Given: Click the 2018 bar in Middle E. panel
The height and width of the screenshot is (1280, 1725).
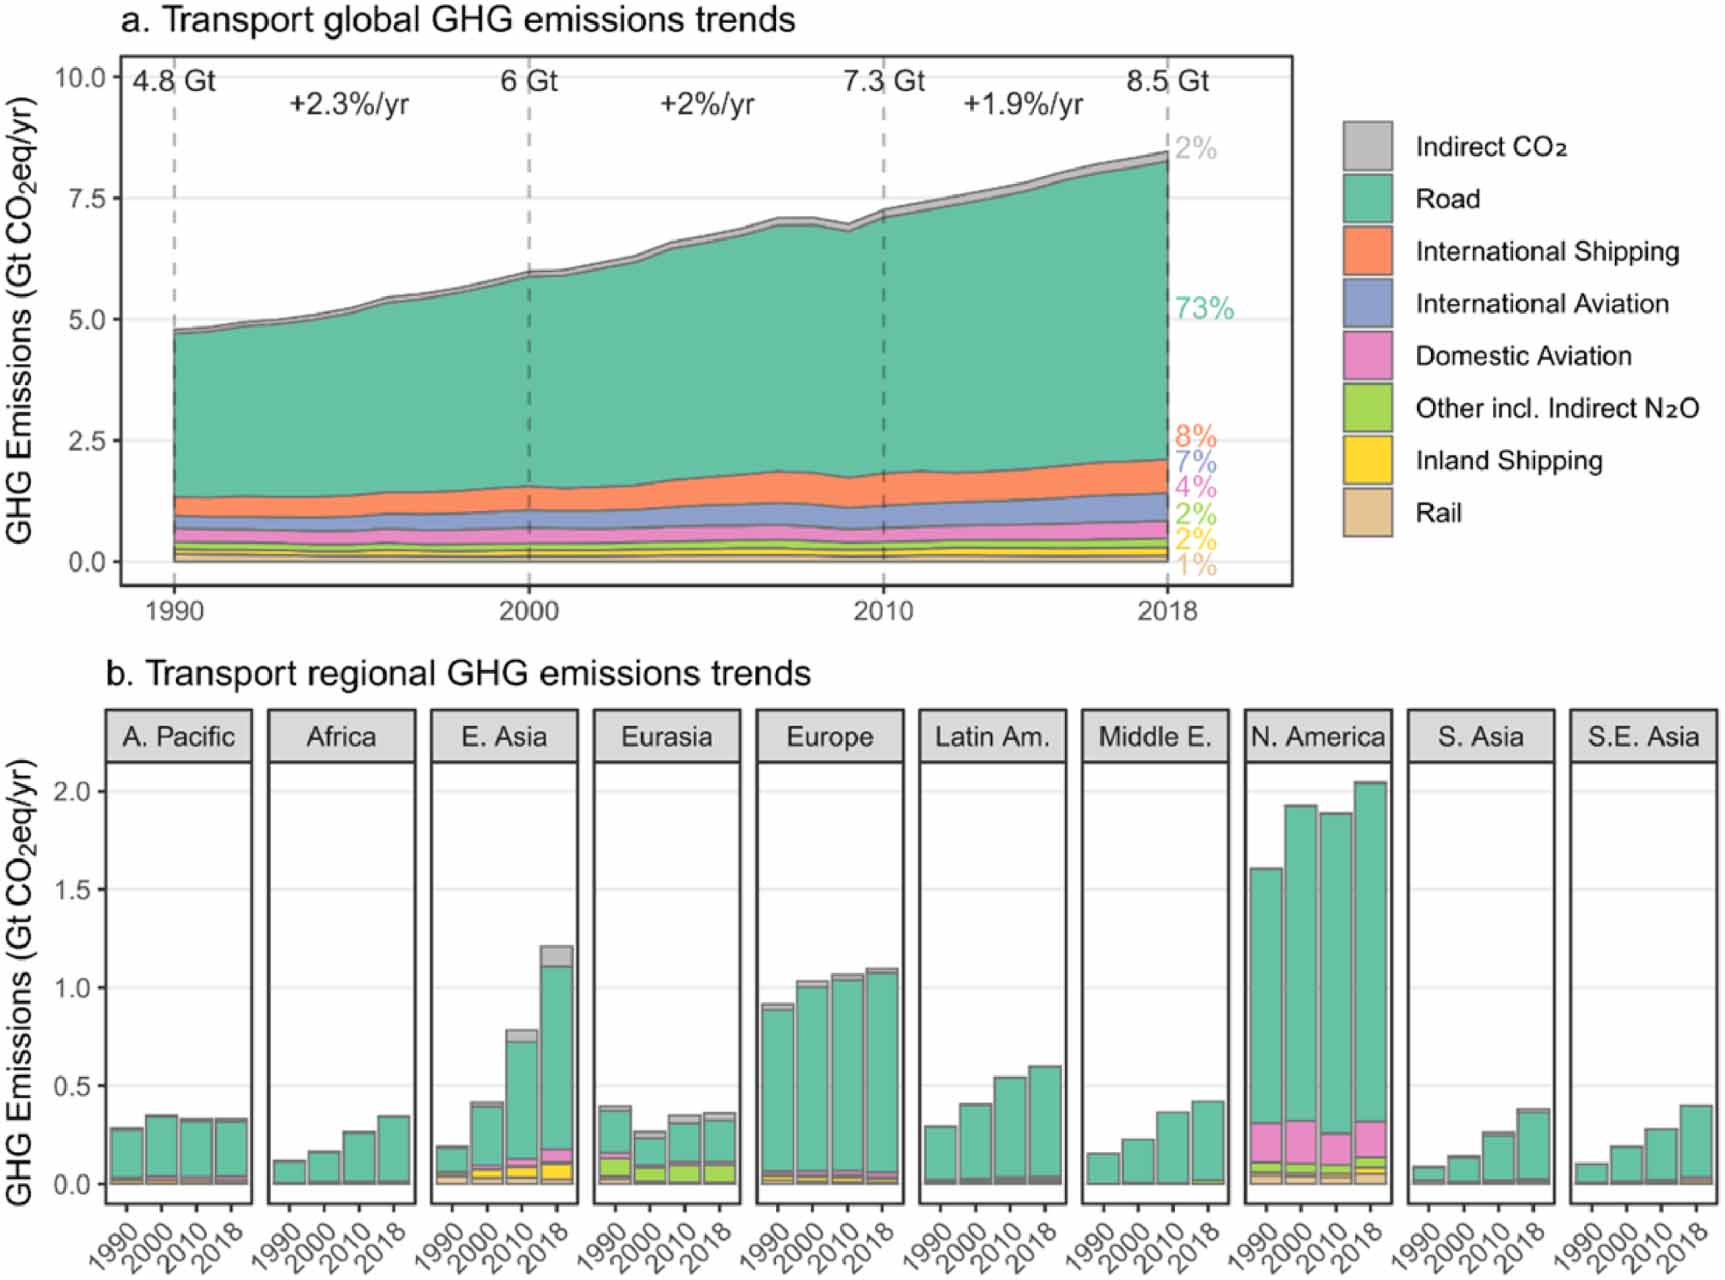Looking at the screenshot, I should [x=1207, y=1143].
